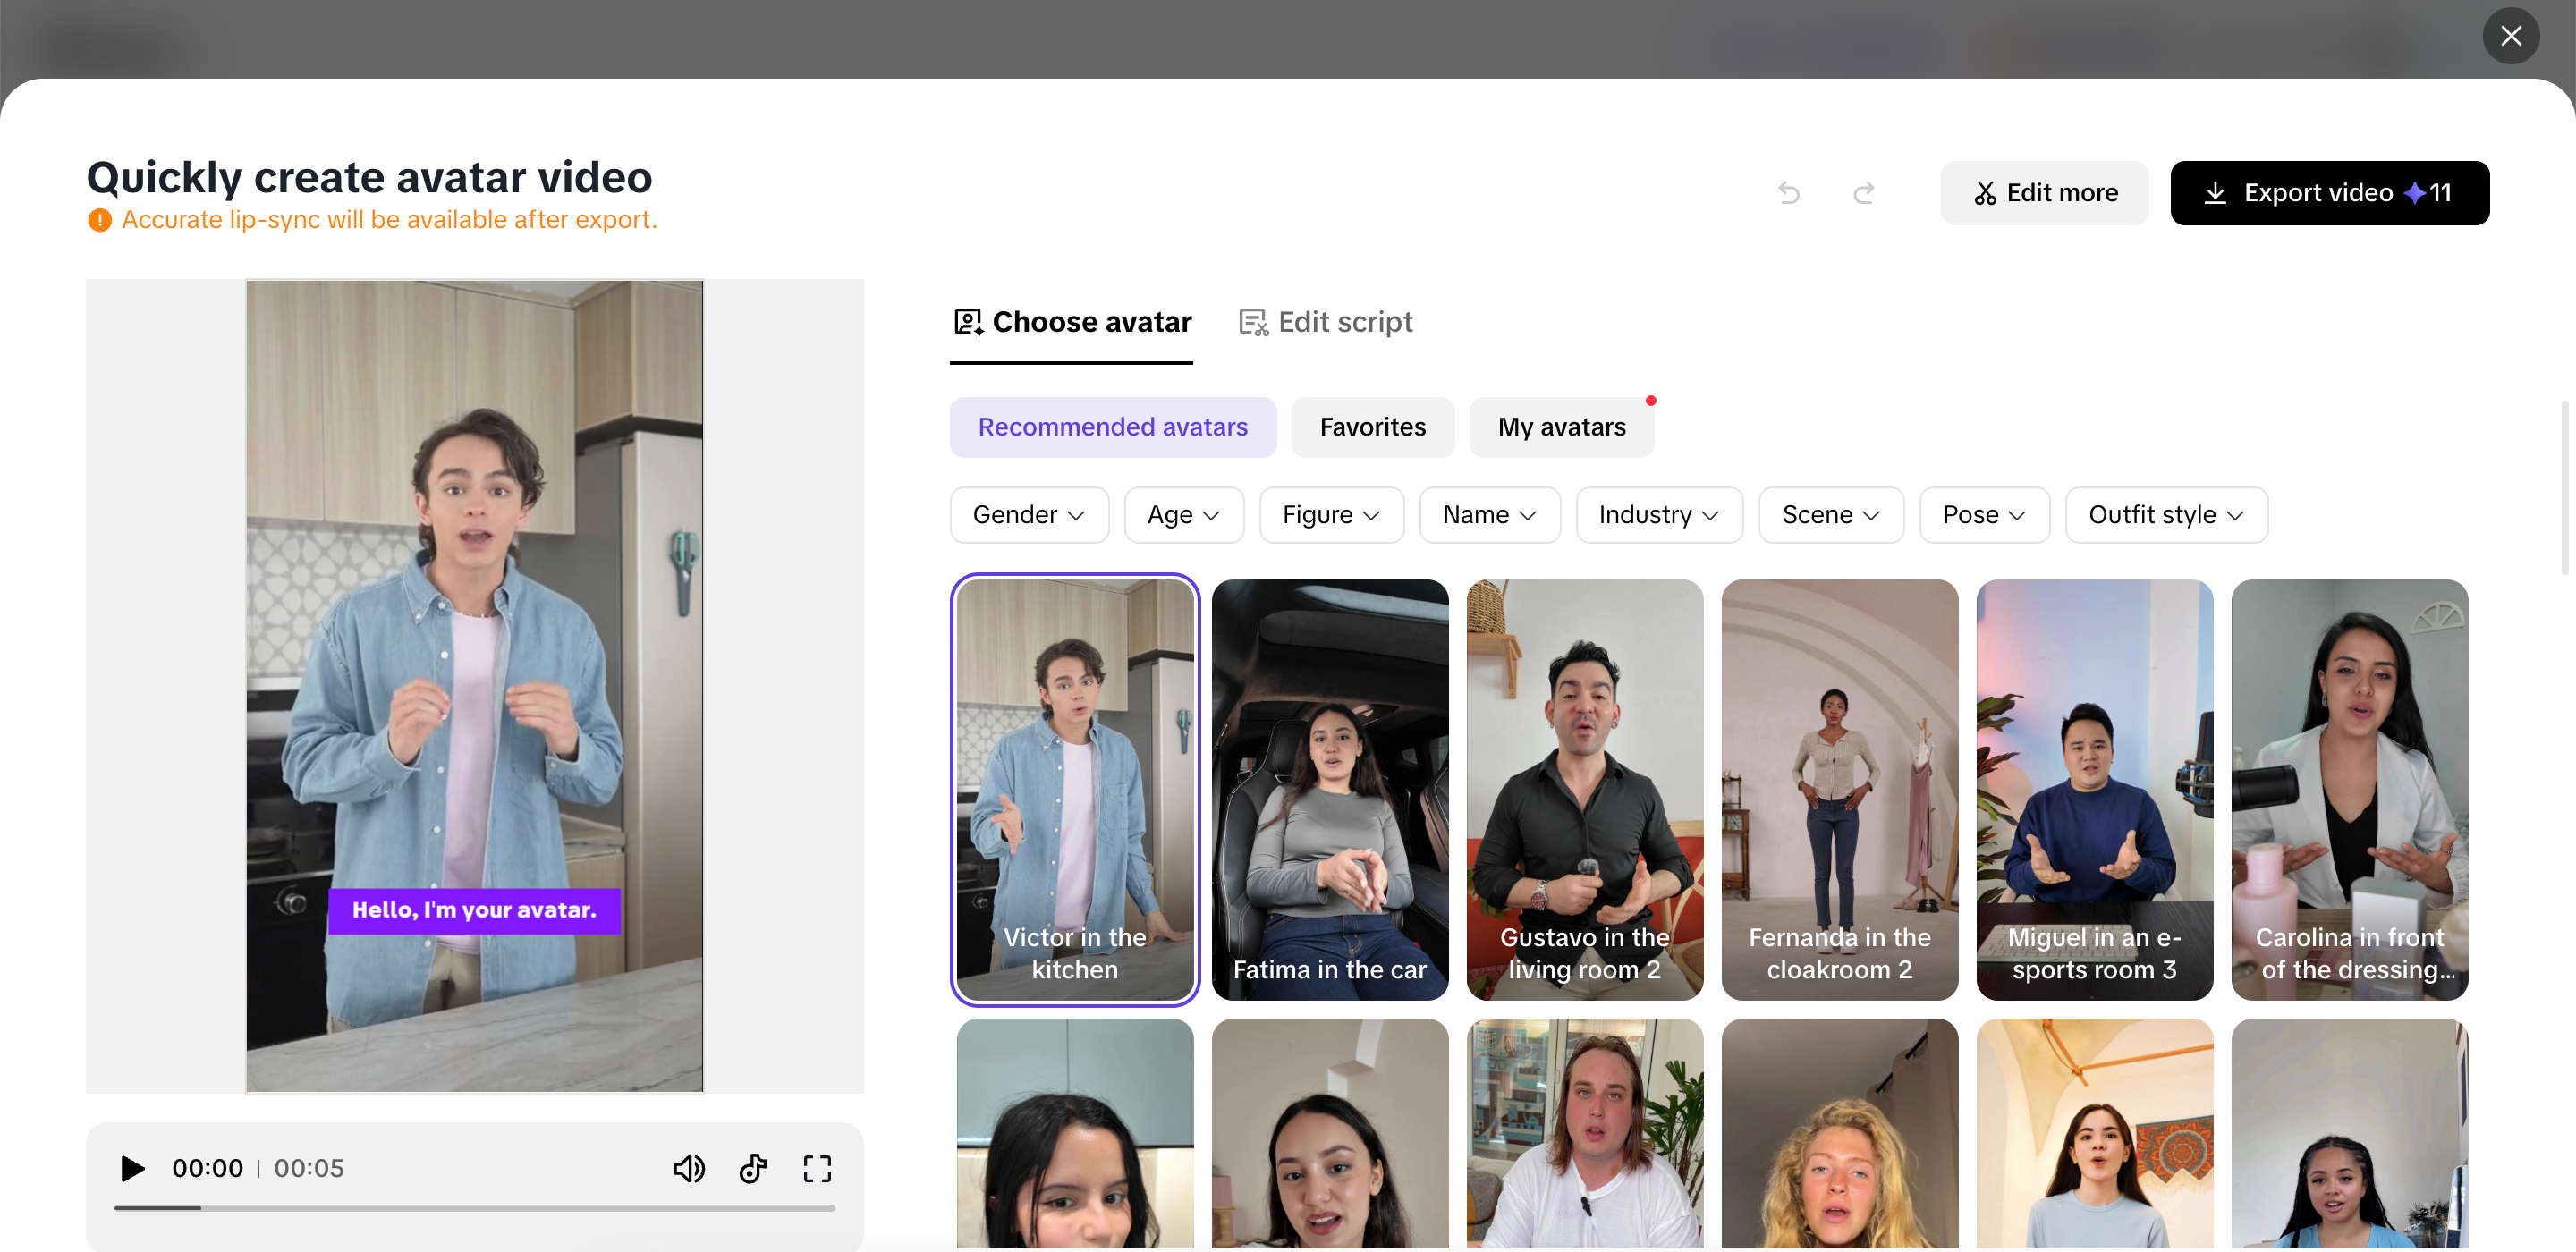Viewport: 2576px width, 1252px height.
Task: Switch to the Favorites avatars view
Action: pyautogui.click(x=1372, y=427)
